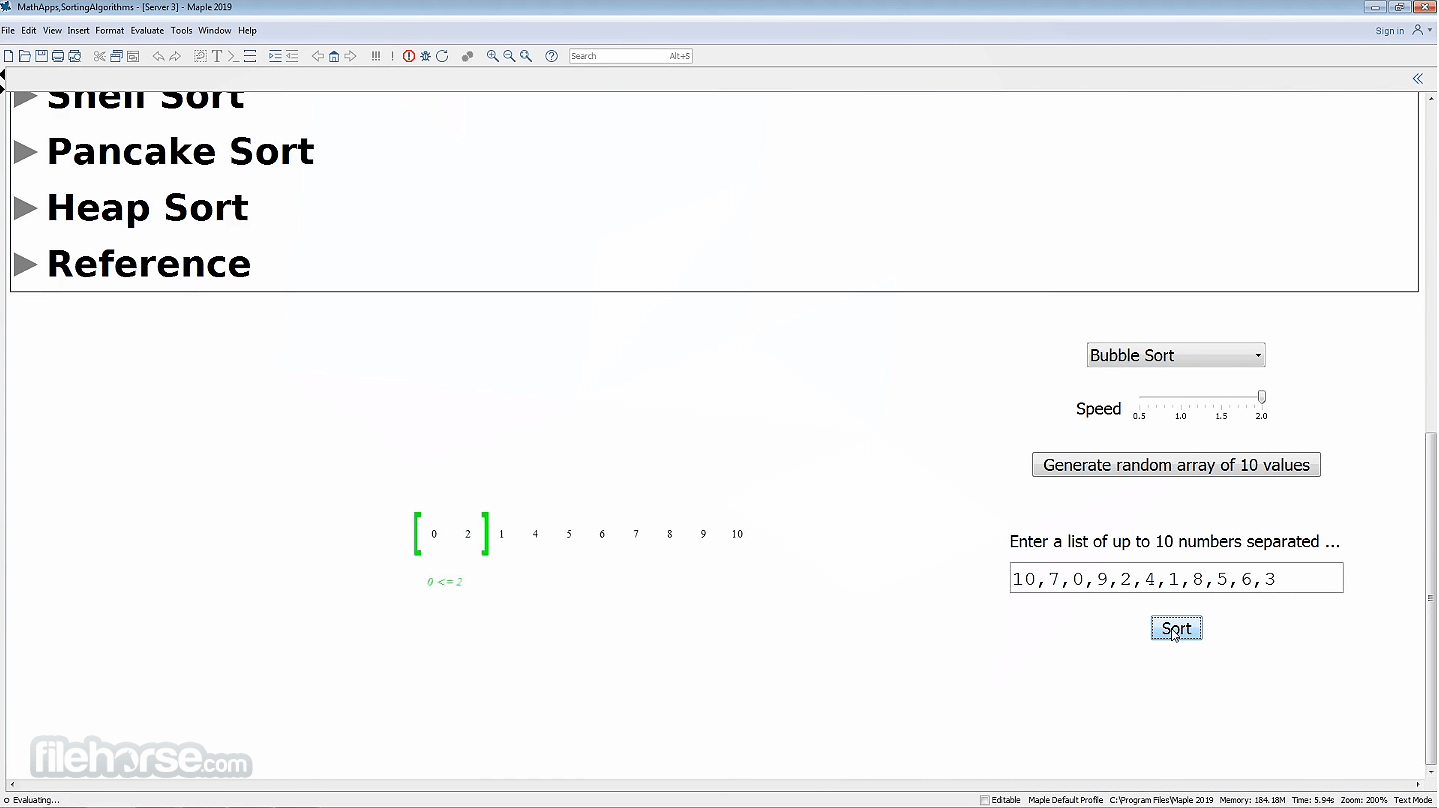Insert plain text with the T icon
This screenshot has height=808, width=1439.
tap(217, 56)
